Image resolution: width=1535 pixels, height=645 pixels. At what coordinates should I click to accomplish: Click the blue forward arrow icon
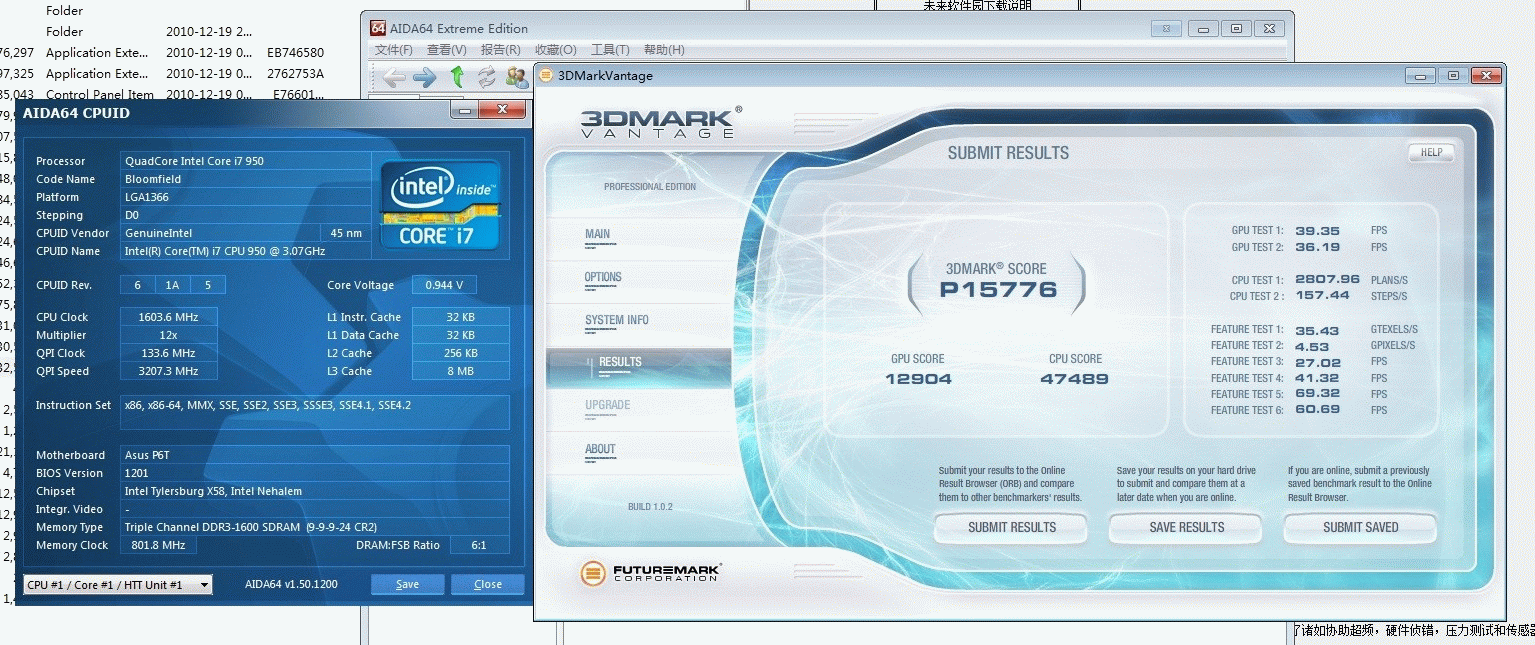point(425,77)
